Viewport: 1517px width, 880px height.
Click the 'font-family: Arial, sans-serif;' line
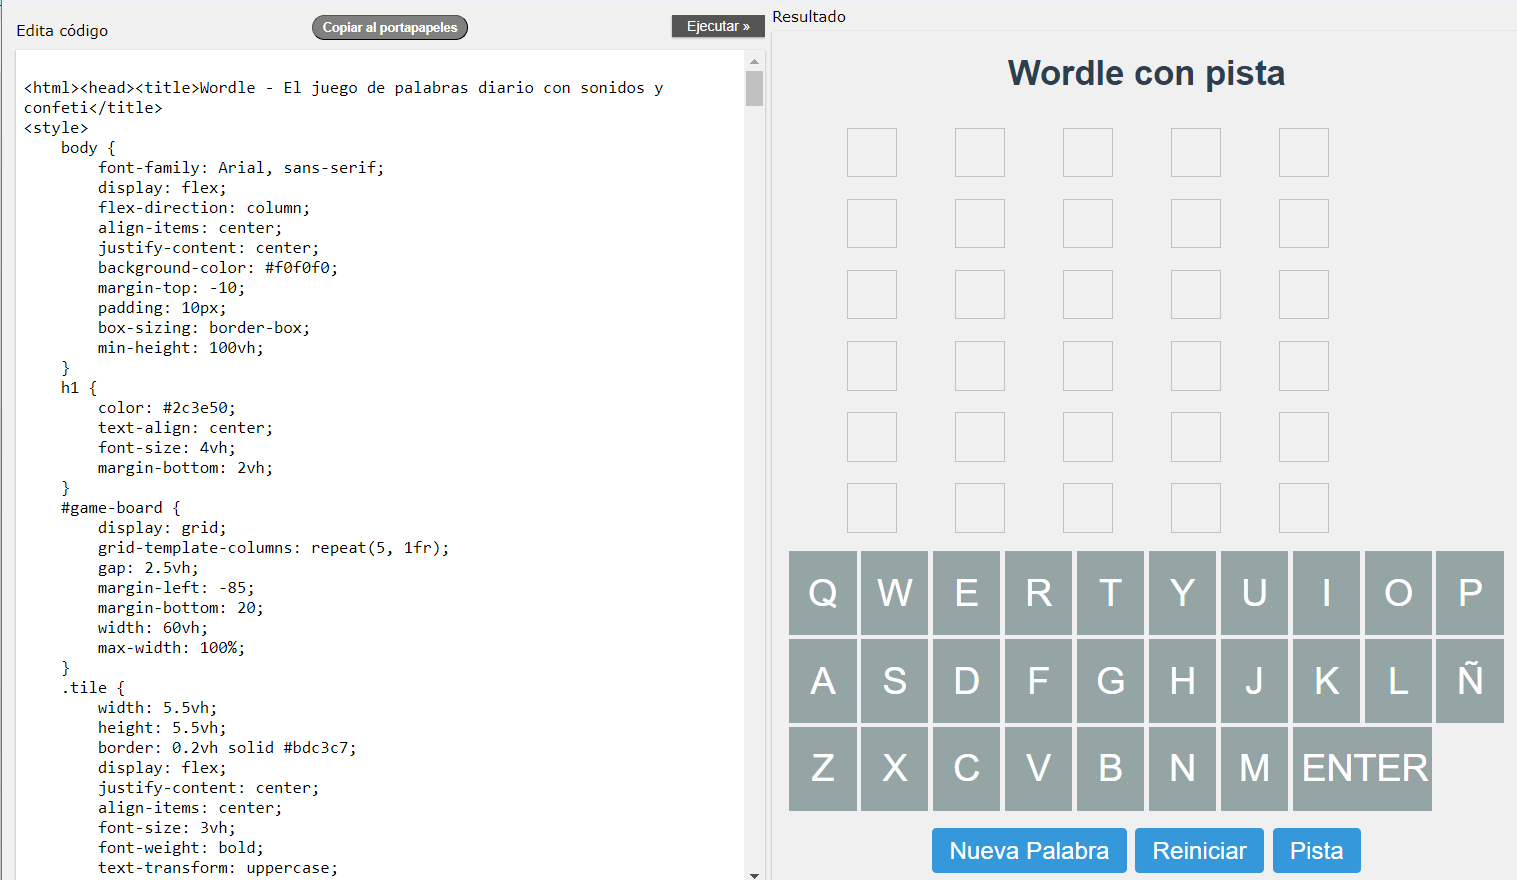tap(241, 168)
